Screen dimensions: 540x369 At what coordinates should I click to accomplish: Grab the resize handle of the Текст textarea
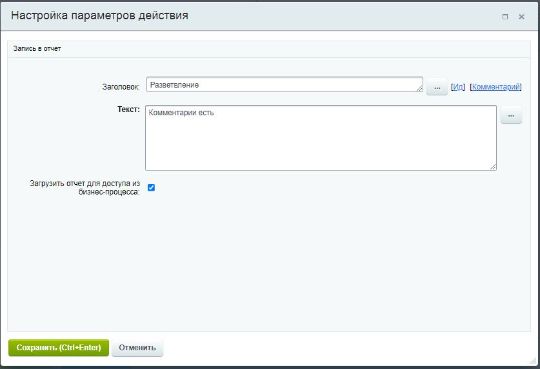[493, 167]
